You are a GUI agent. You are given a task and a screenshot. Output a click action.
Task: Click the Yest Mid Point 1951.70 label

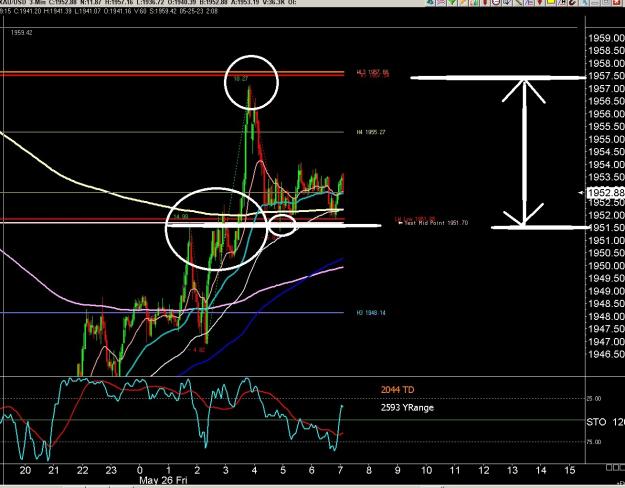[x=436, y=223]
